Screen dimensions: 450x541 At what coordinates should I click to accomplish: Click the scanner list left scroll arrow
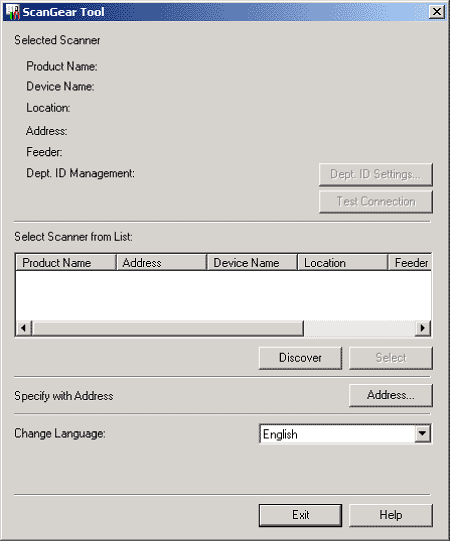(23, 328)
